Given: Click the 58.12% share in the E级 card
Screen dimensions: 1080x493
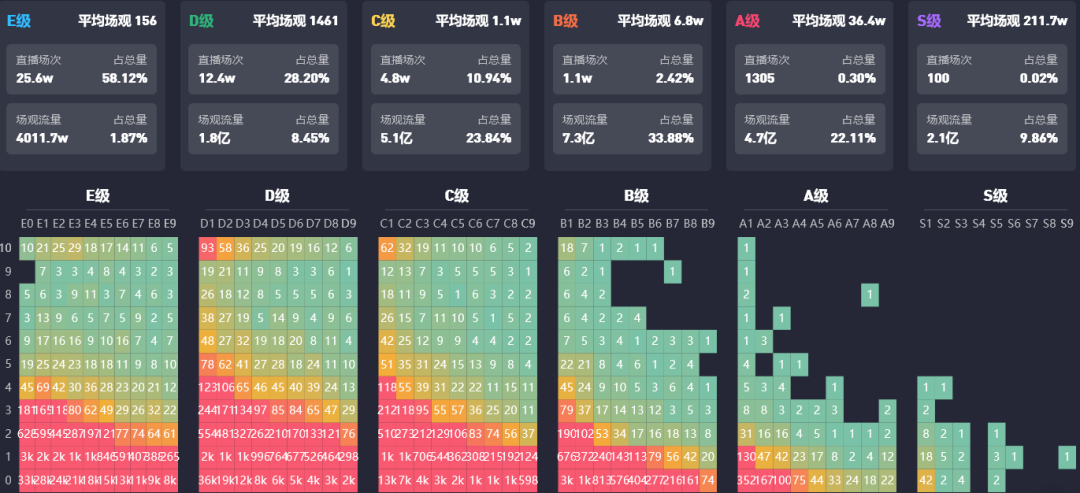Looking at the screenshot, I should click(124, 78).
